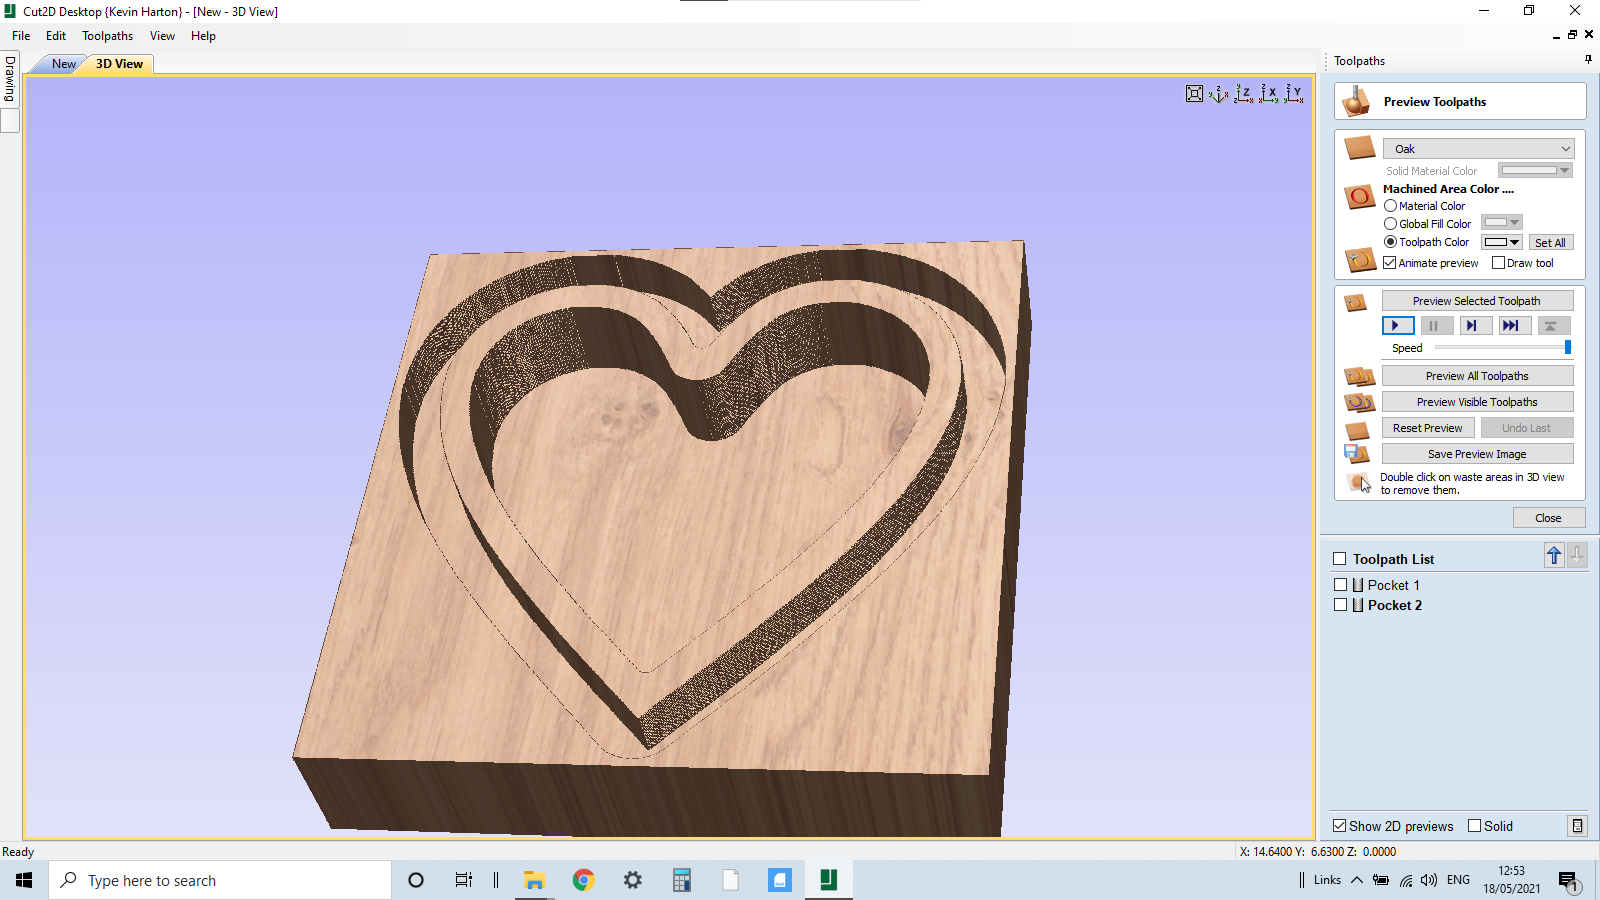1600x900 pixels.
Task: Select the Material Color radio option
Action: (x=1390, y=206)
